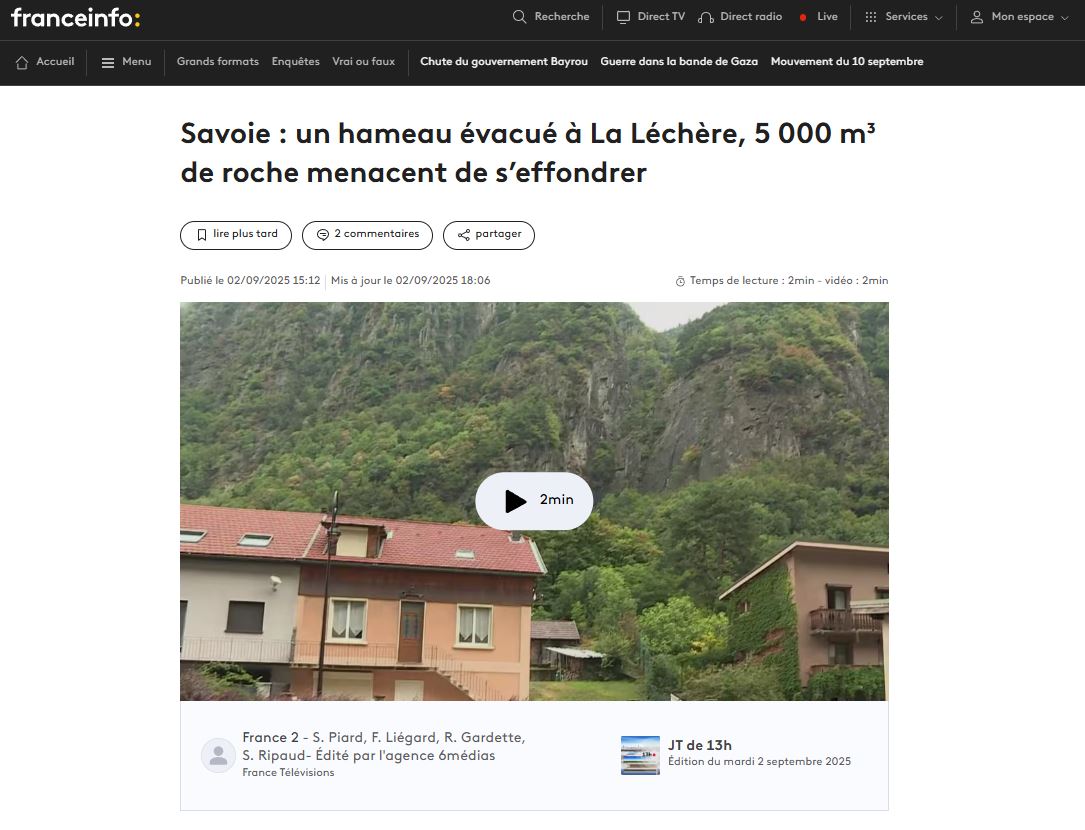Save article with lire plus tard

236,235
